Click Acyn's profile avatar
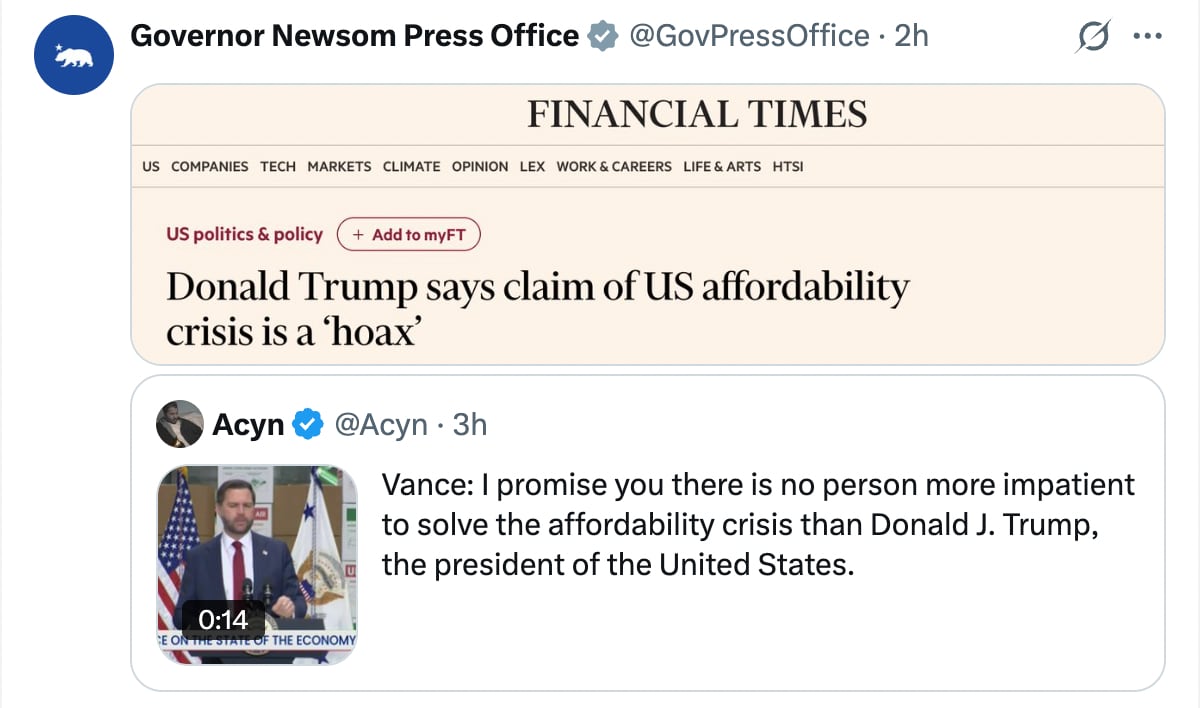1202x708 pixels. [x=180, y=425]
